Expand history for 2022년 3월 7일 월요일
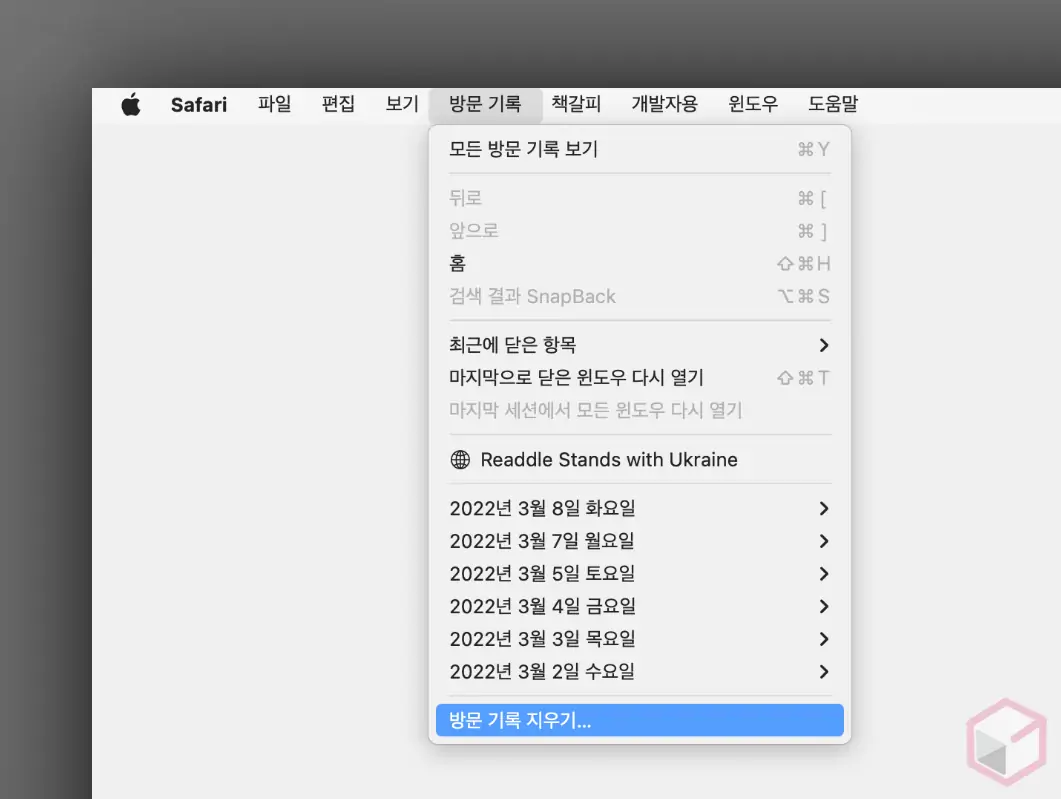Image resolution: width=1061 pixels, height=799 pixels. click(639, 541)
